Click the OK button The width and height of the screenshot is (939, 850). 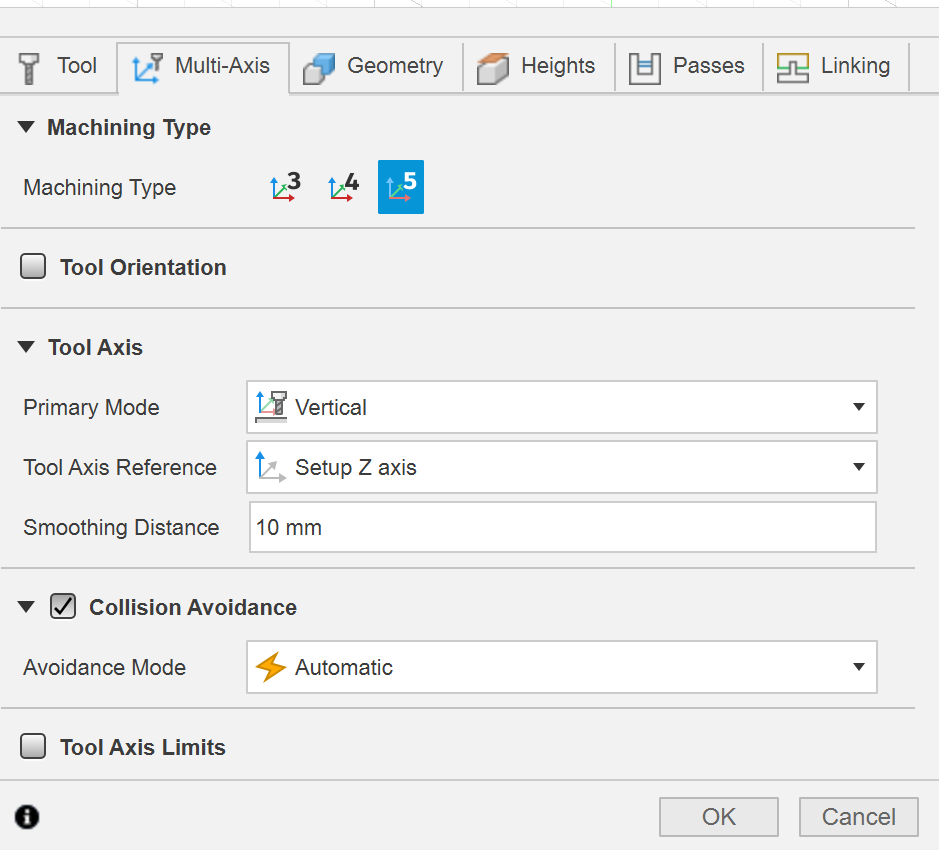click(718, 817)
